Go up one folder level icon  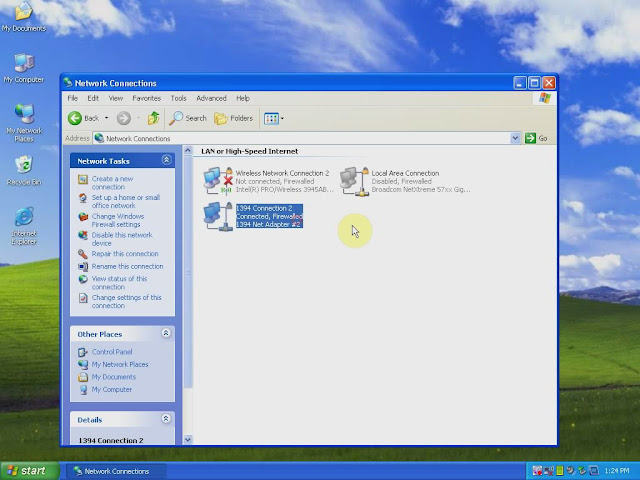click(153, 118)
